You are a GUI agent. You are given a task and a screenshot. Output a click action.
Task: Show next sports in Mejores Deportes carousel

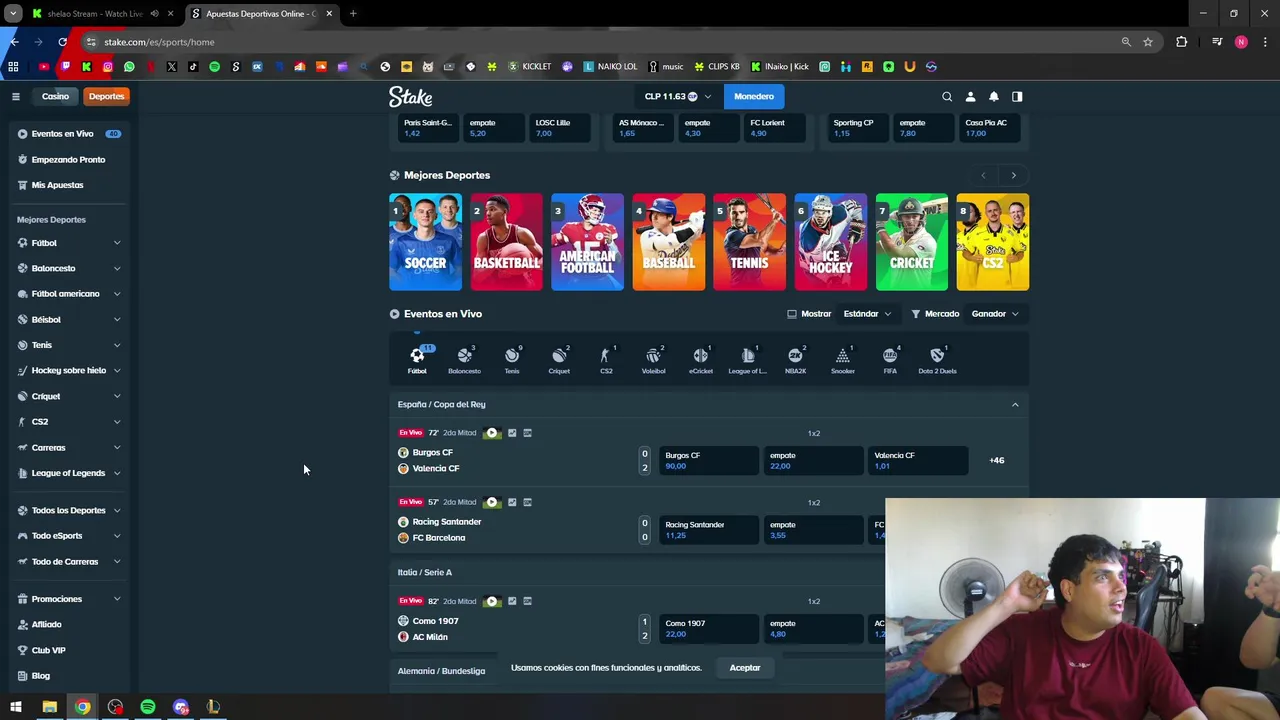point(1013,175)
